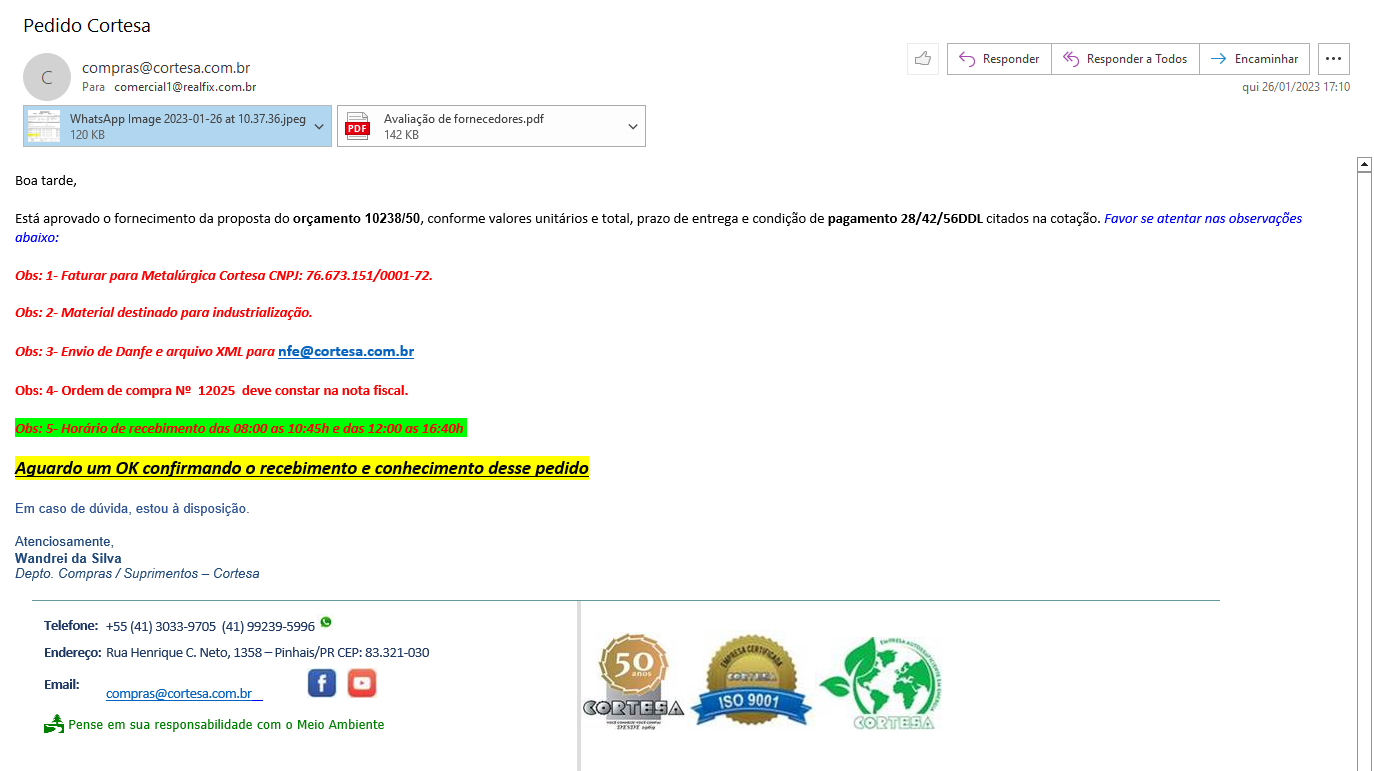This screenshot has height=771, width=1374.
Task: Click the green WhatsApp icon by phone
Action: pyautogui.click(x=326, y=622)
